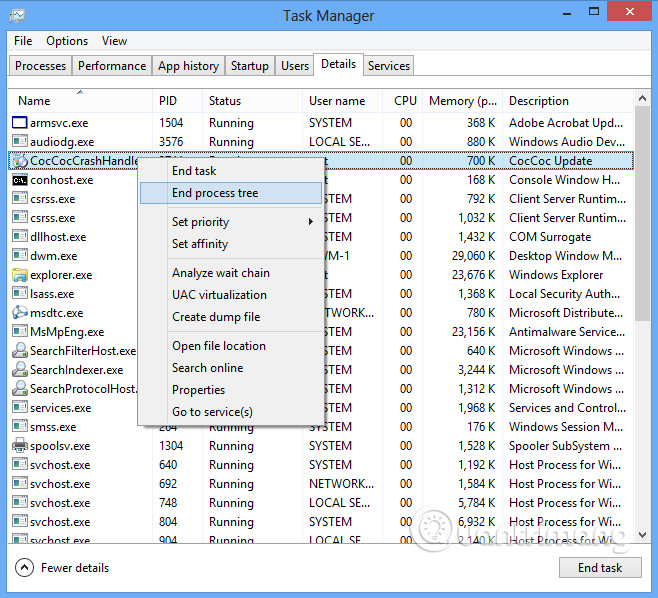Choose Search online
The height and width of the screenshot is (598, 658).
[x=231, y=368]
